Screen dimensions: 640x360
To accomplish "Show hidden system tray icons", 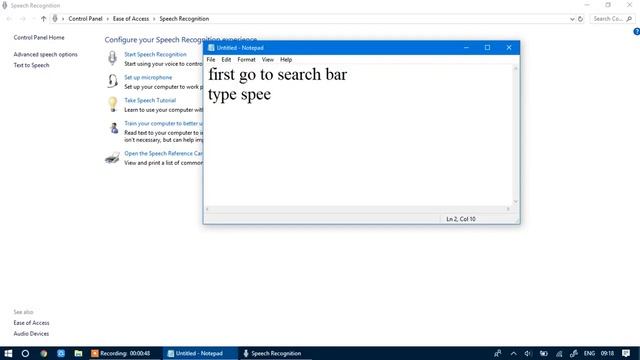I will coord(513,353).
